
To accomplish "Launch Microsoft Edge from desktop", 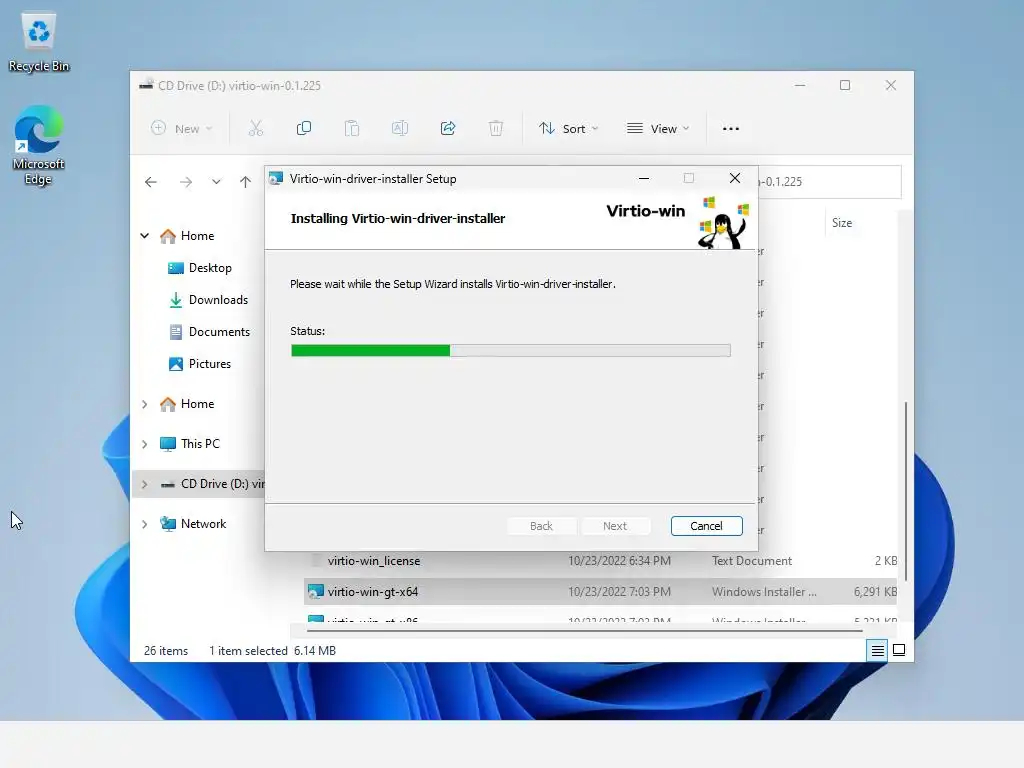I will [39, 145].
